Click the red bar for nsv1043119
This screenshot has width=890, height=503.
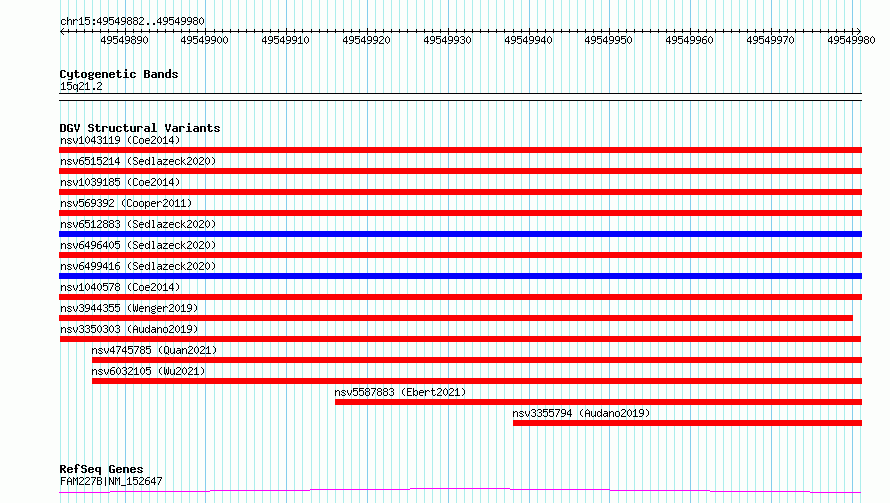pos(460,150)
